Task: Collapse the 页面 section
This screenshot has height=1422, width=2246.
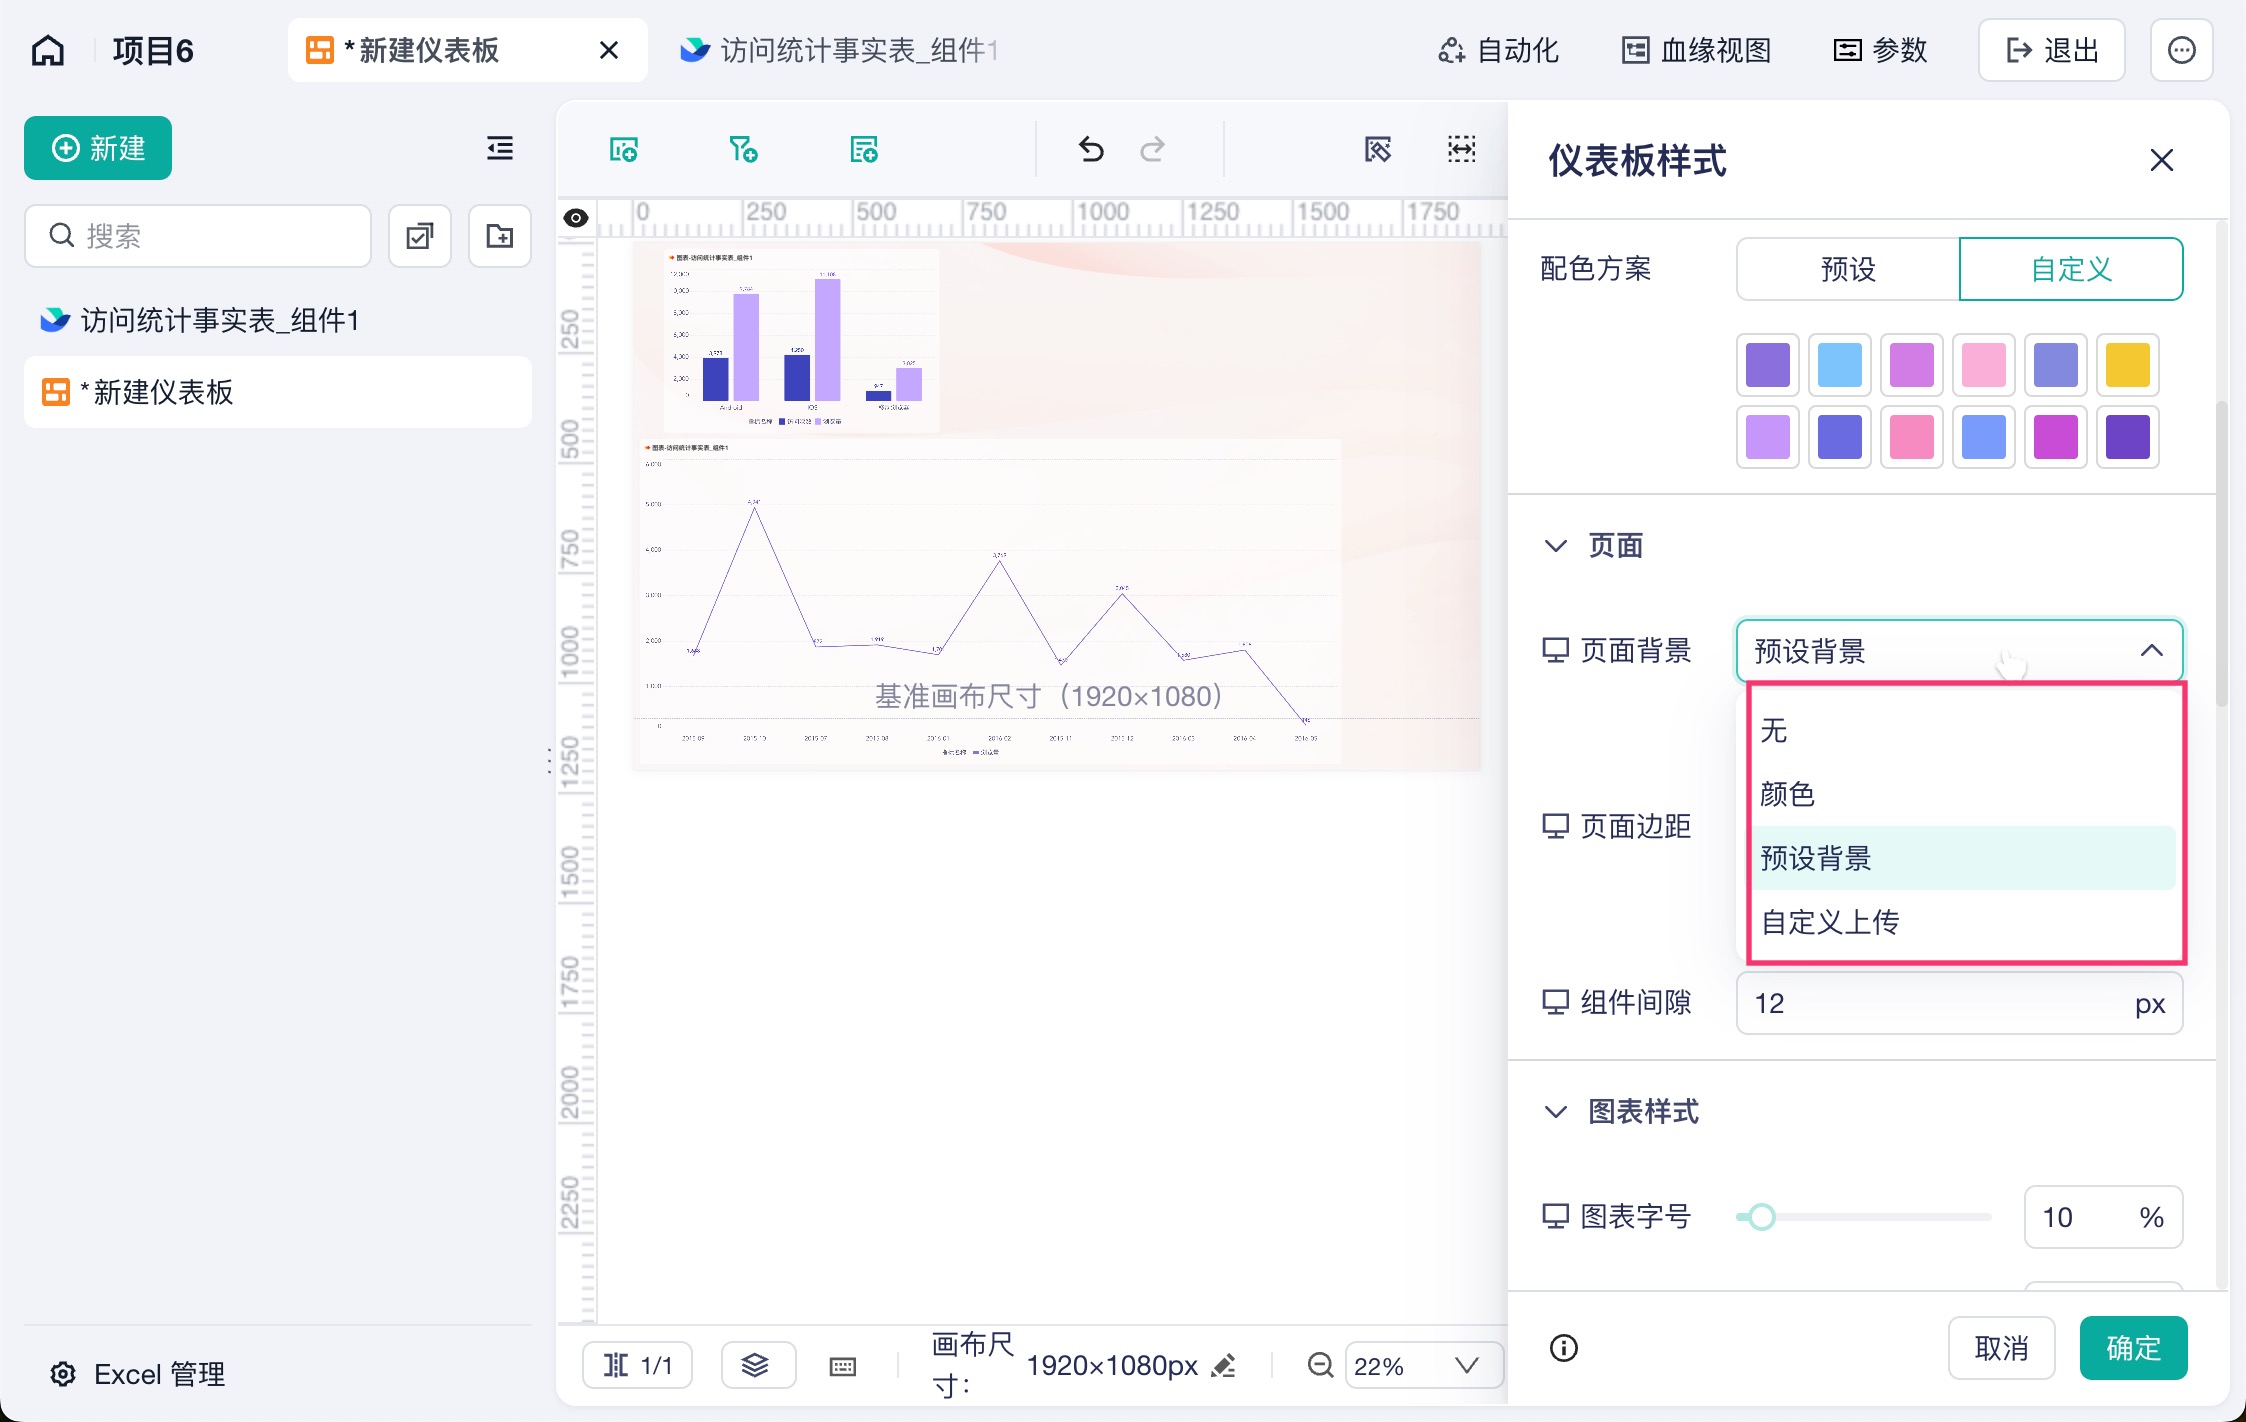Action: 1556,546
